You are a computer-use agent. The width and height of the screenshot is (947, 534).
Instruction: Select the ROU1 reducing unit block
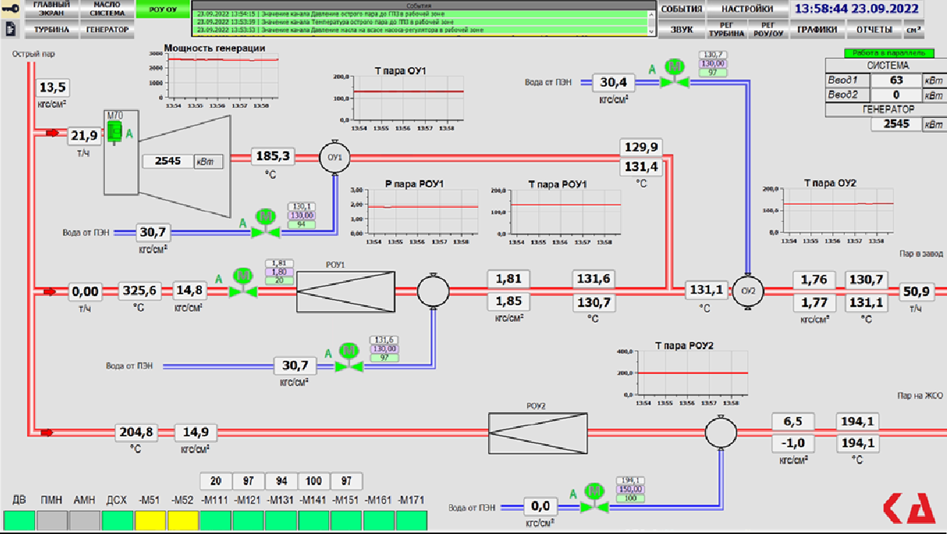pos(346,291)
